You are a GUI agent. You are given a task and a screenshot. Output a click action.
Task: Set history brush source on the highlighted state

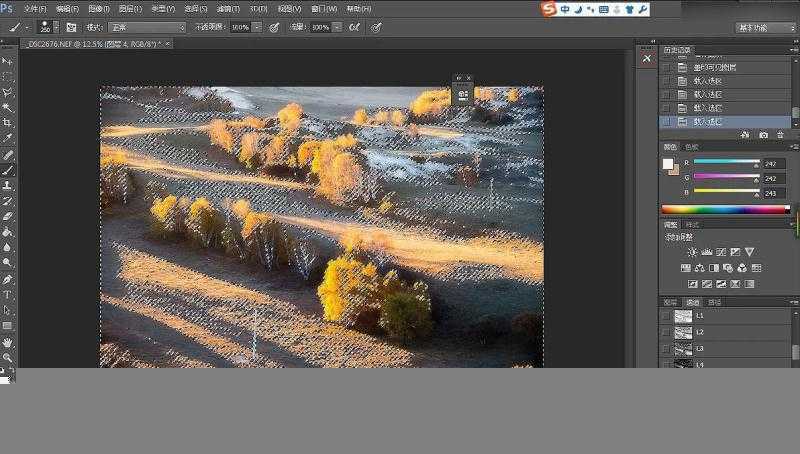666,122
